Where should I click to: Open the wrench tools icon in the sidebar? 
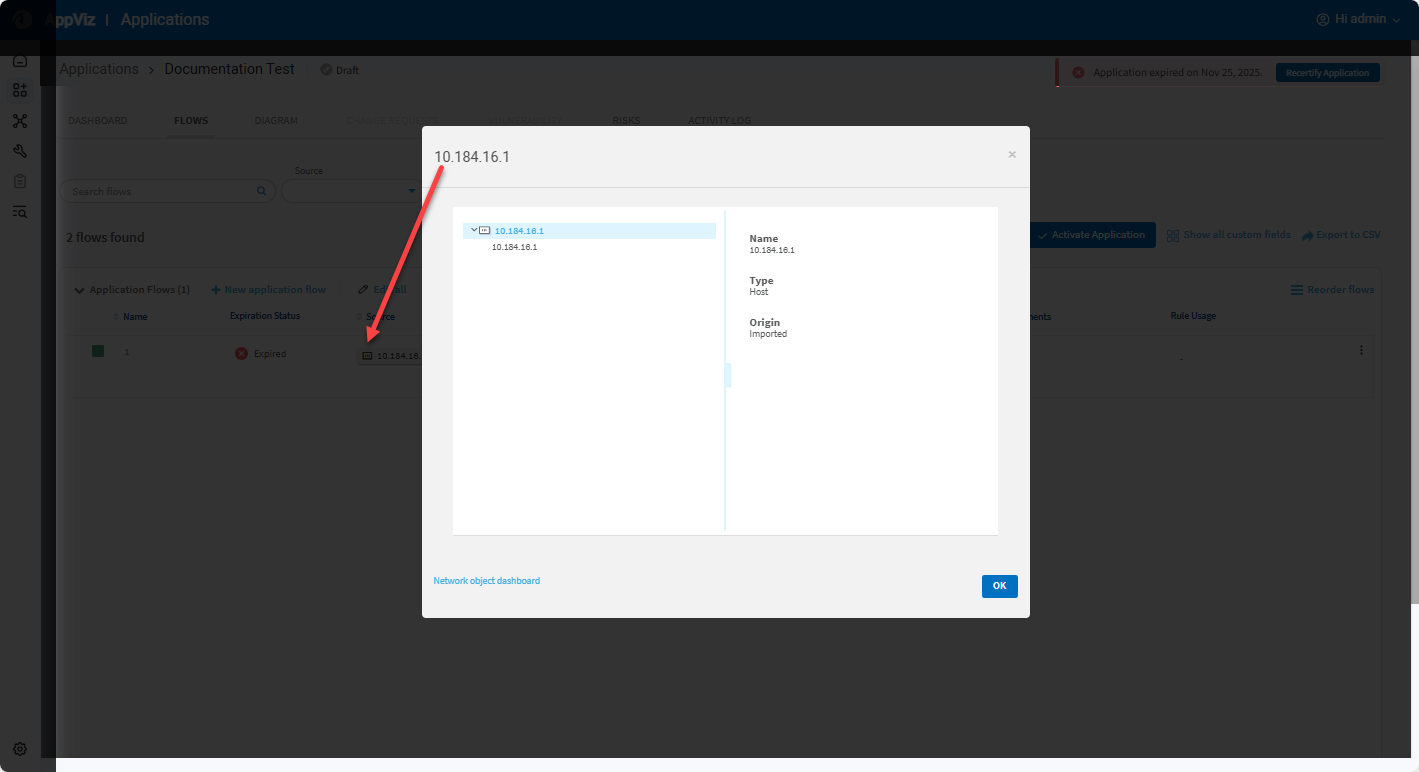[x=20, y=151]
